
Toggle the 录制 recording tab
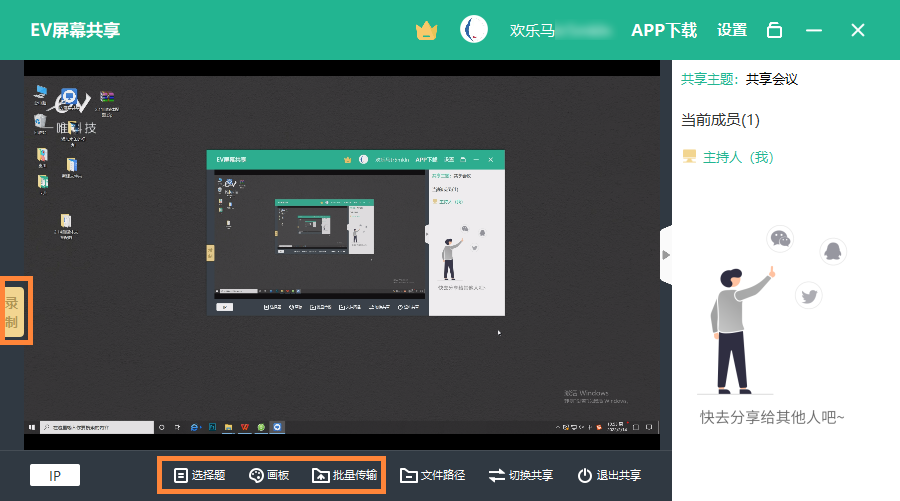(14, 312)
